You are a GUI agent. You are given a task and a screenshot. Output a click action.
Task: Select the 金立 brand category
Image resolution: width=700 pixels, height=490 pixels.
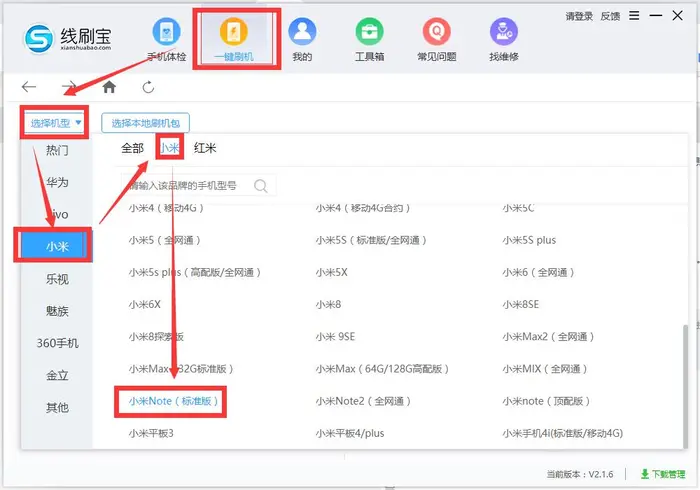click(x=57, y=375)
